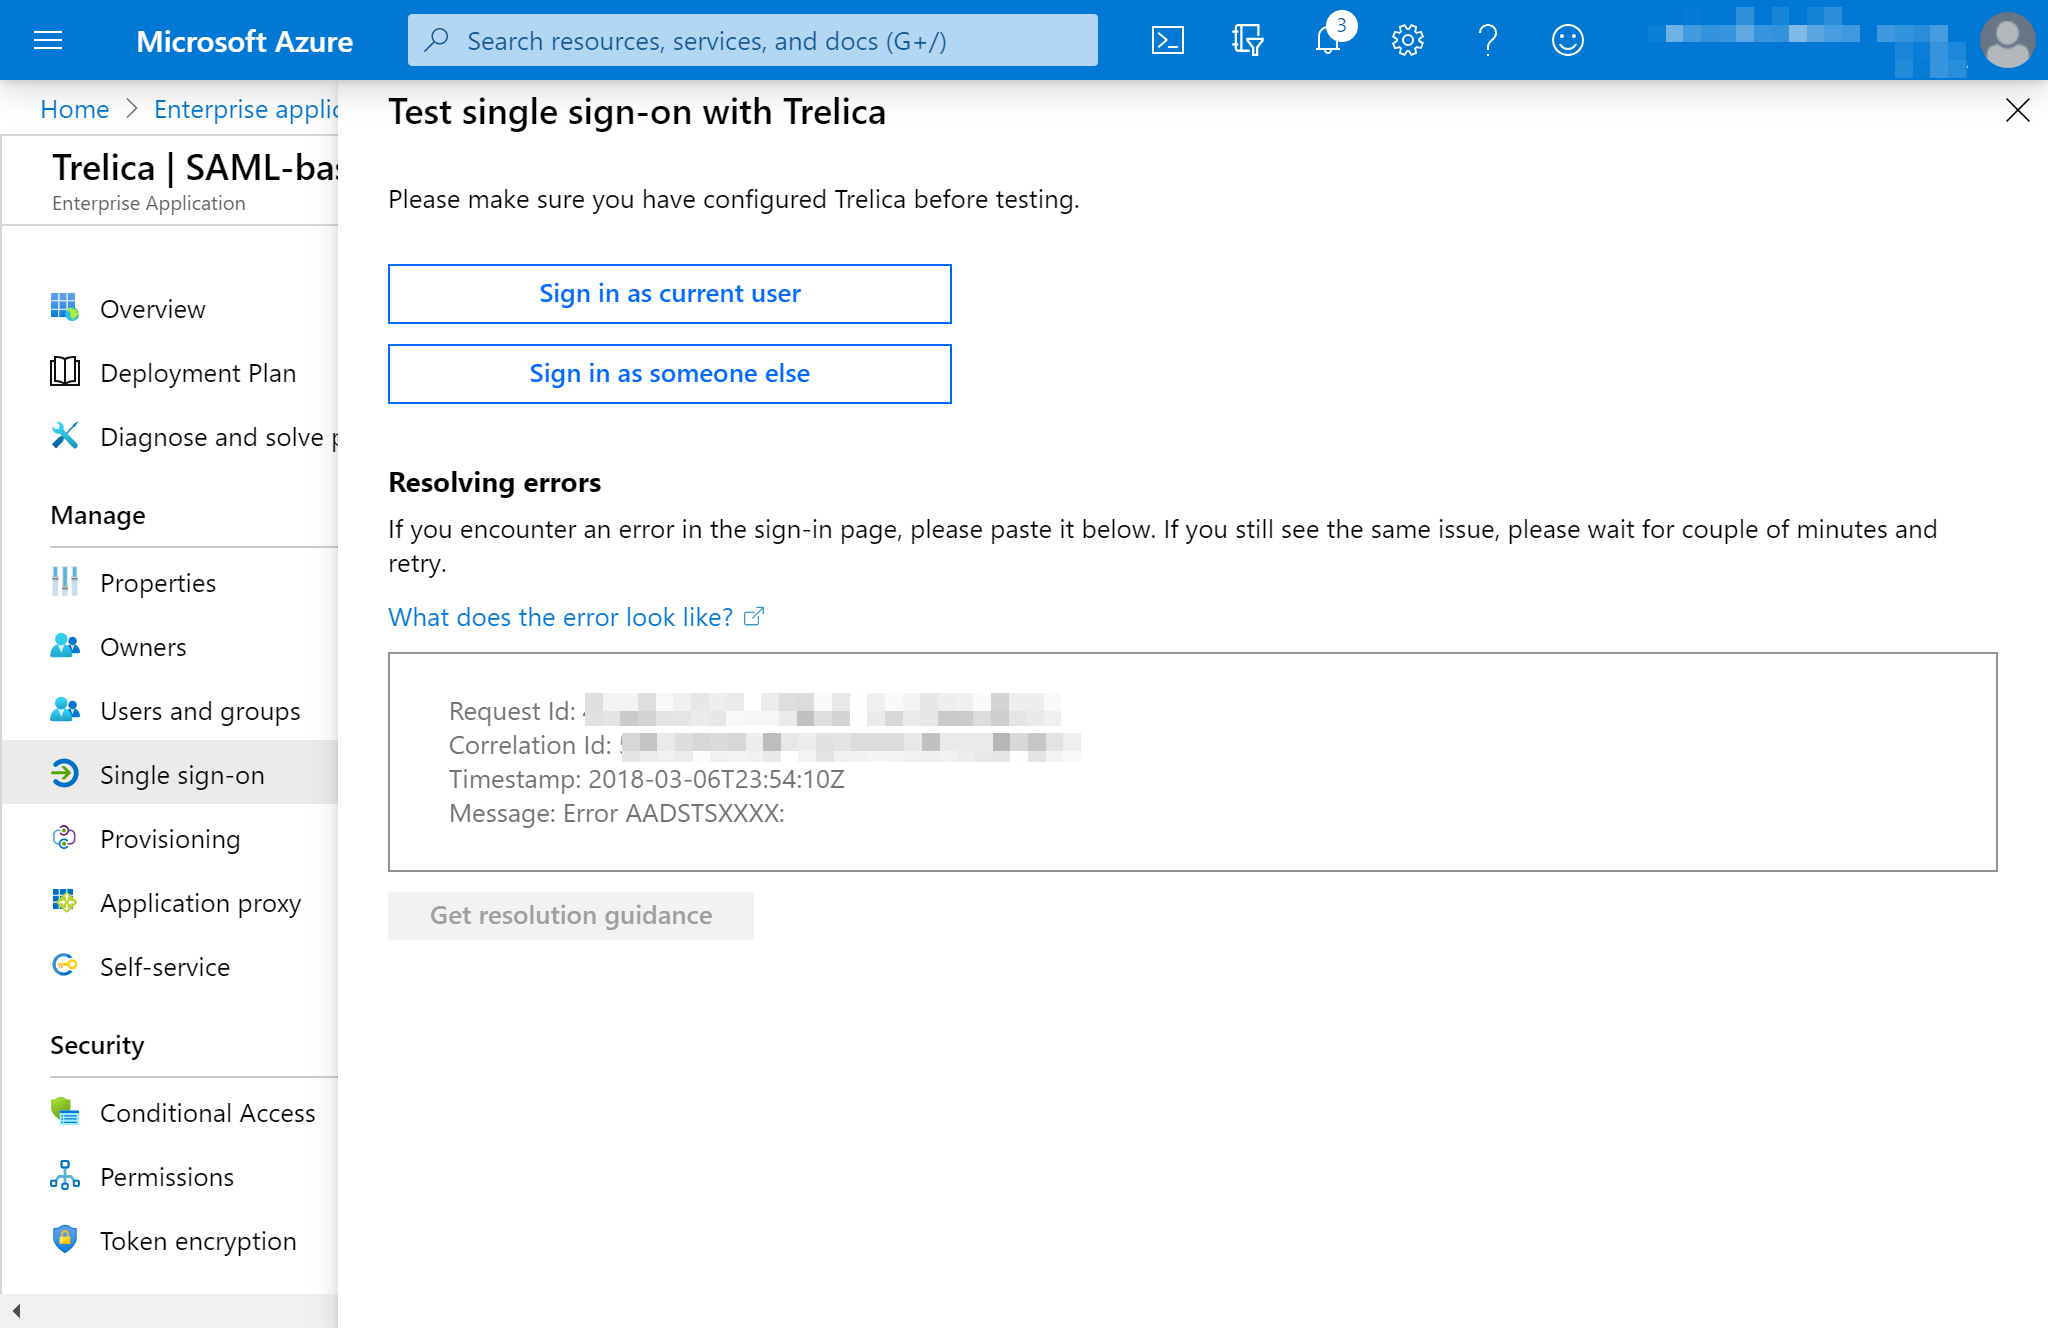This screenshot has width=2048, height=1328.
Task: Click the Owners people icon
Action: coord(65,646)
